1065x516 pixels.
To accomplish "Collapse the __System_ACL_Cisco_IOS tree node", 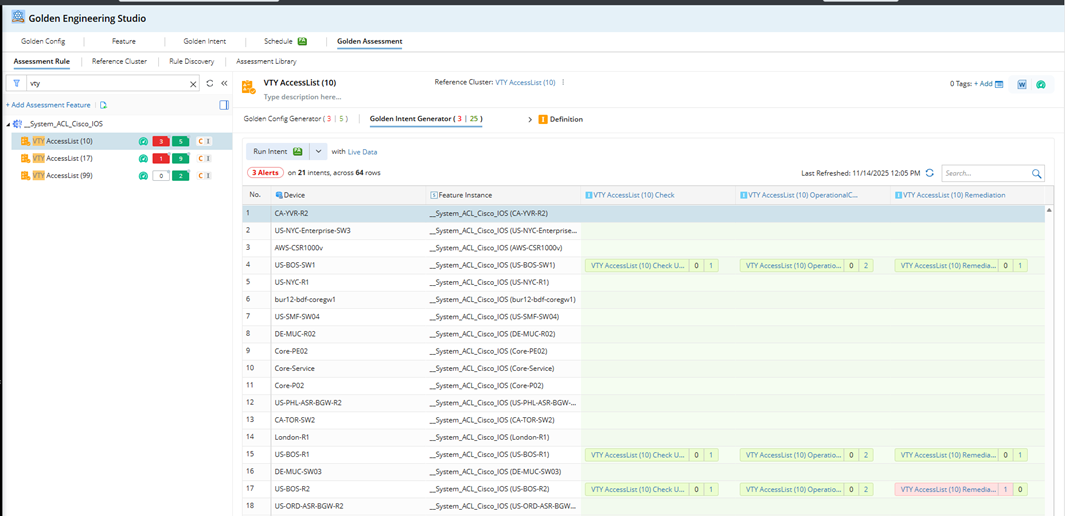I will click(x=9, y=124).
